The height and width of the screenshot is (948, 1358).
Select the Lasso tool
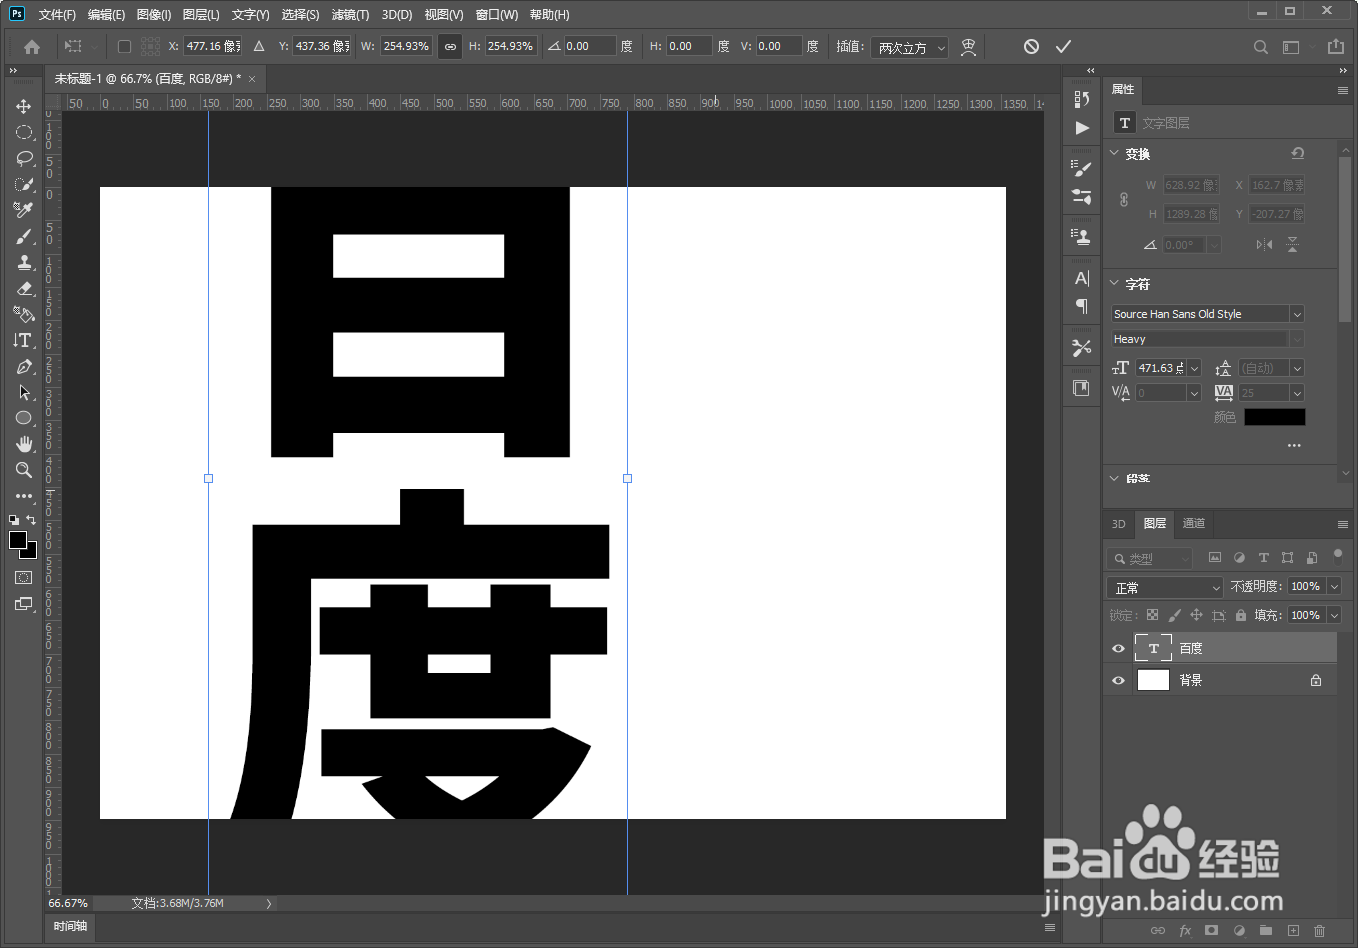pyautogui.click(x=24, y=158)
